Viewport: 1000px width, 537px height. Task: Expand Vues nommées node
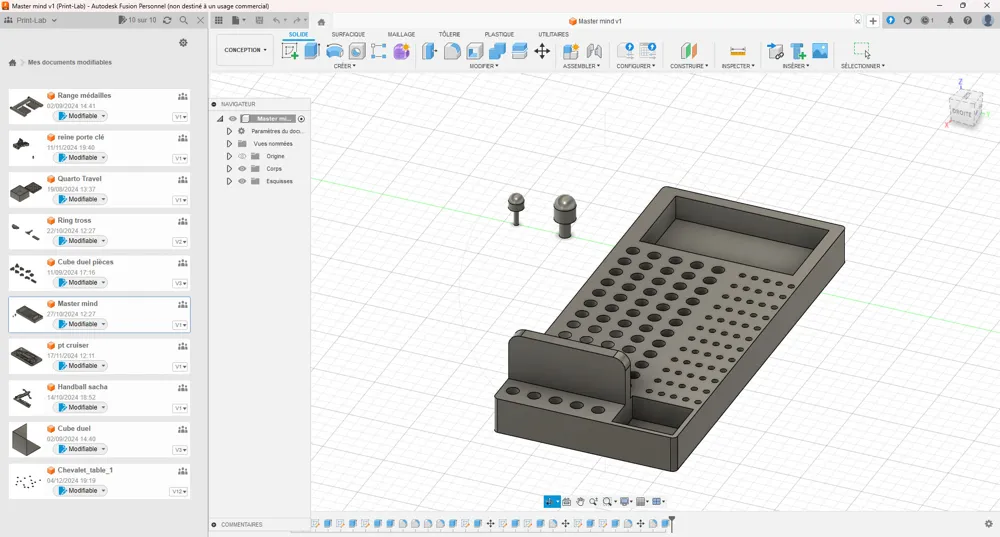[x=229, y=144]
